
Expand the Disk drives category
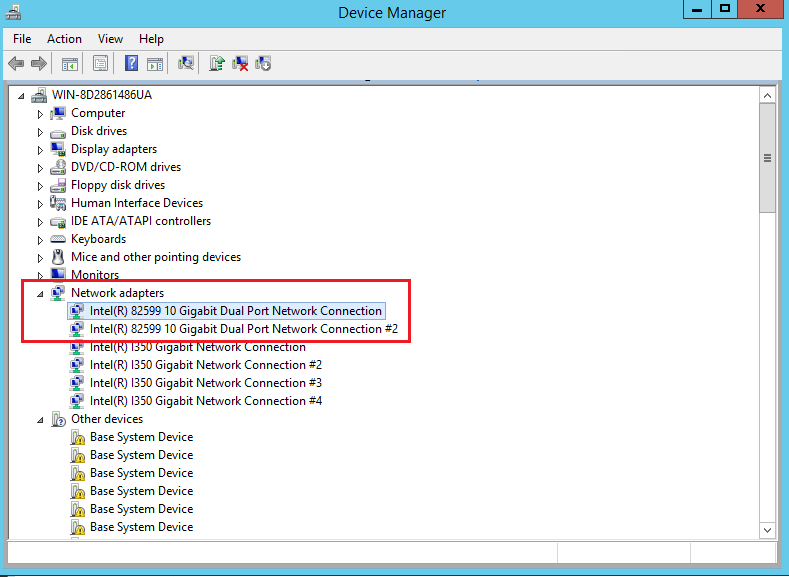(x=40, y=132)
